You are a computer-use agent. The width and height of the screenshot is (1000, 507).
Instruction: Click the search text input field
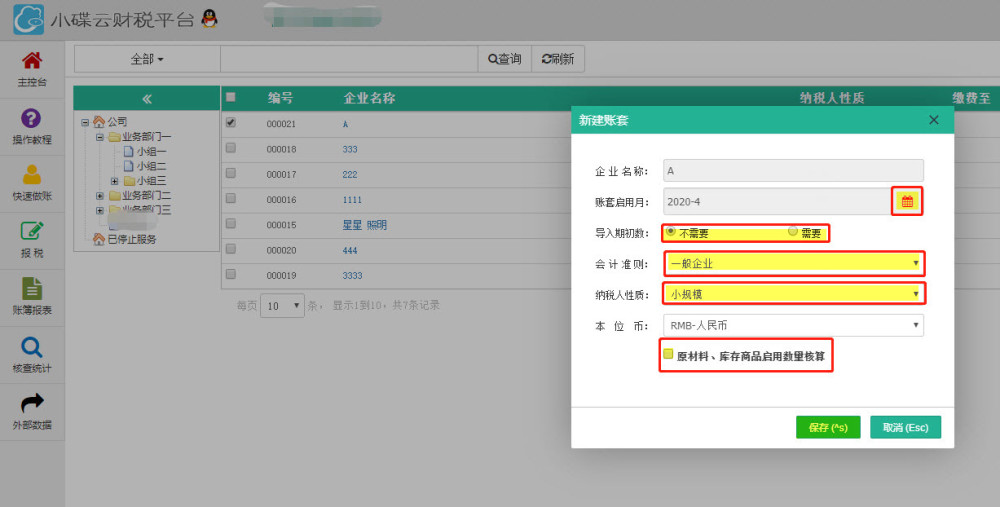tap(349, 59)
